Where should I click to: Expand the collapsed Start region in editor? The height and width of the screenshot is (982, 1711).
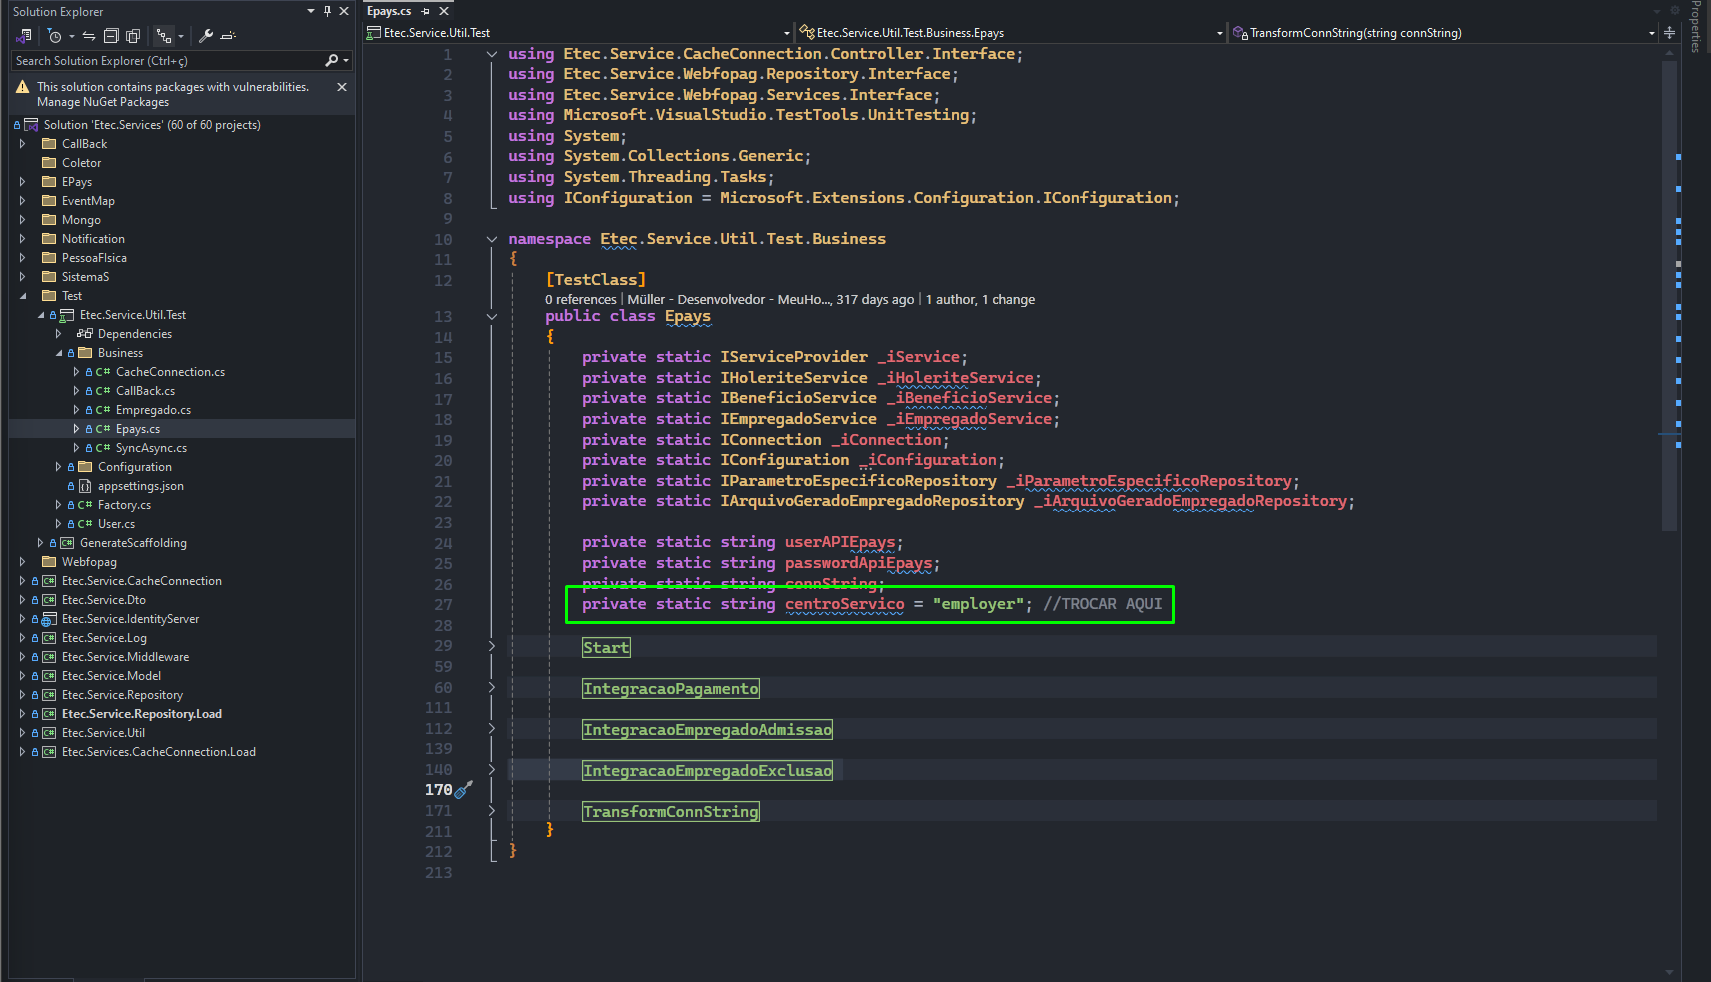(x=492, y=646)
